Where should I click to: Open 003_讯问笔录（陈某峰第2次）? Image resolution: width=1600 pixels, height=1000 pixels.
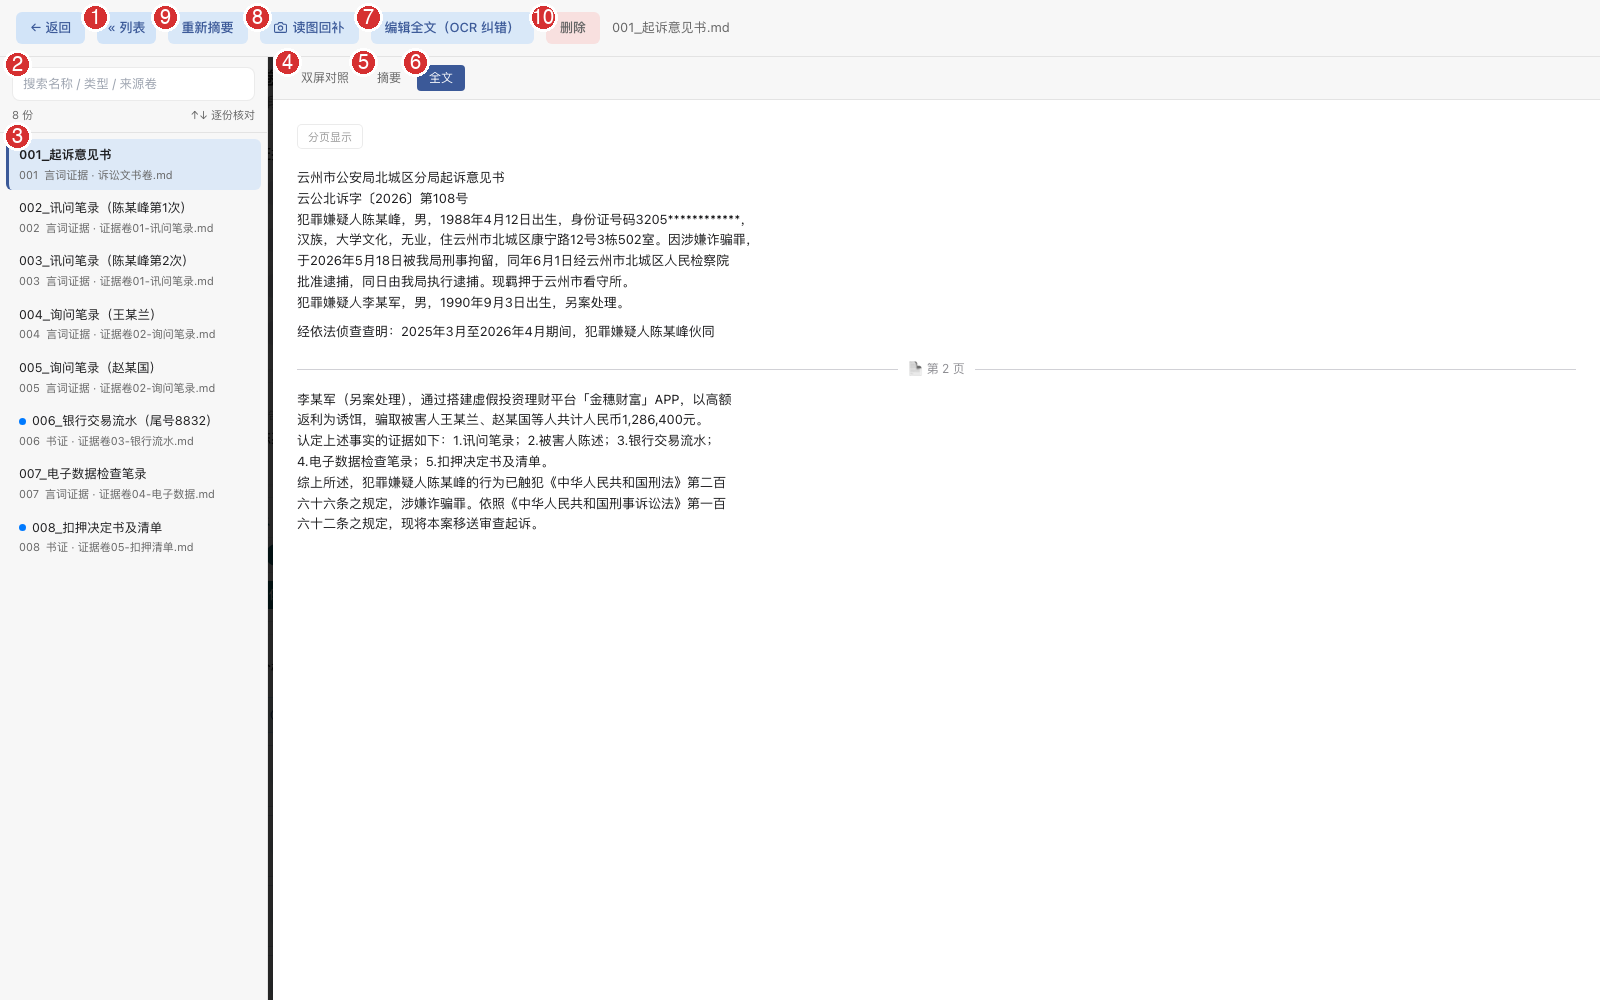[x=133, y=270]
